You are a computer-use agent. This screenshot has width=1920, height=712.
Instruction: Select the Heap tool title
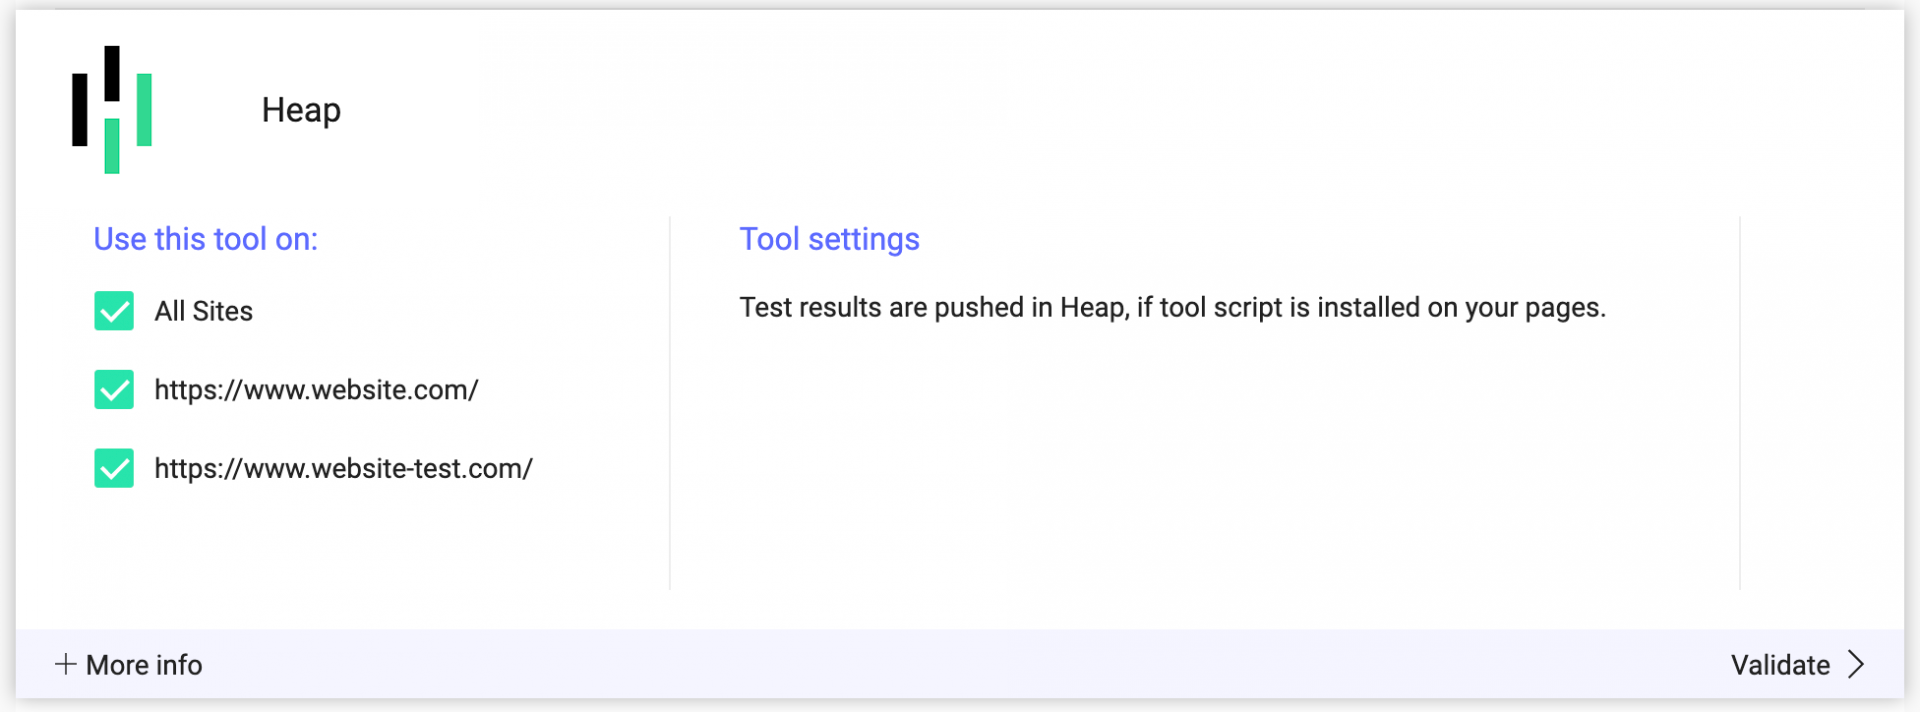pos(301,110)
